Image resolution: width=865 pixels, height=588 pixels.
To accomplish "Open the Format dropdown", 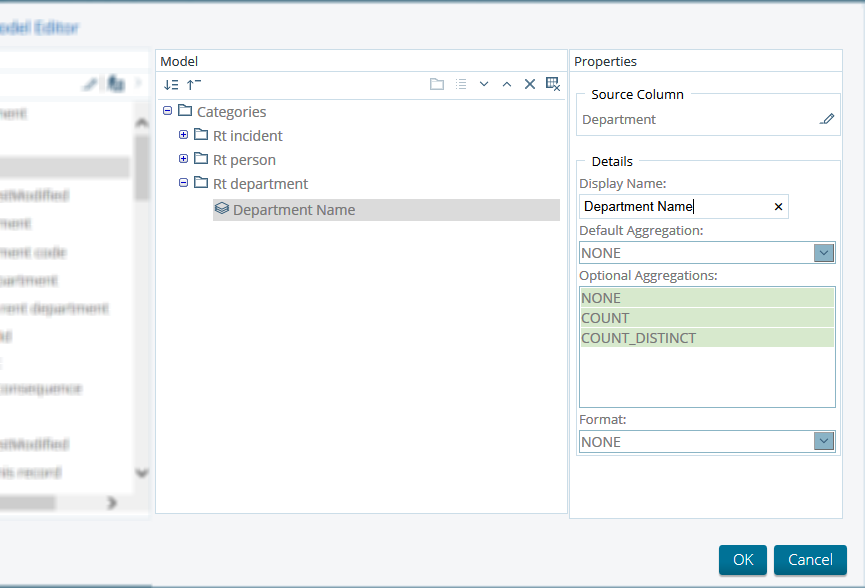I will [823, 441].
